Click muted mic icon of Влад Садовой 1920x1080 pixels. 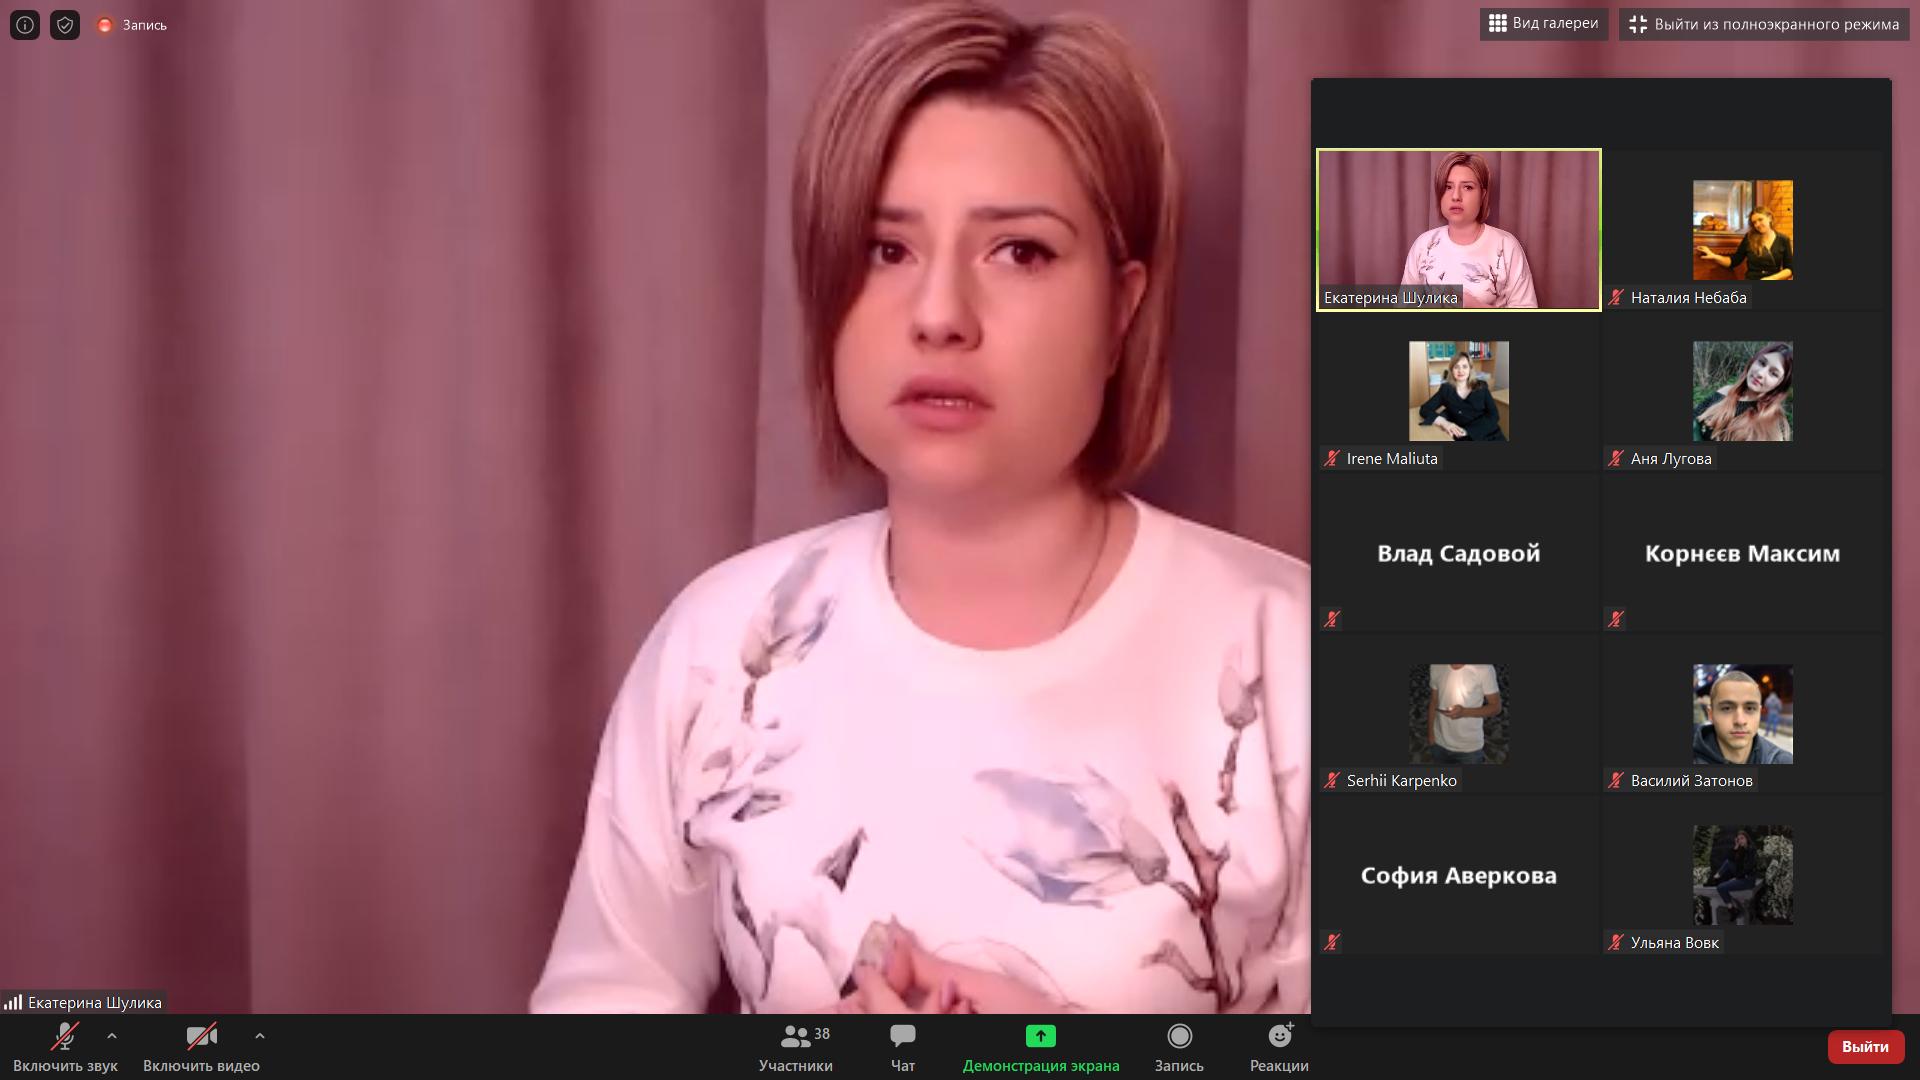click(1332, 619)
